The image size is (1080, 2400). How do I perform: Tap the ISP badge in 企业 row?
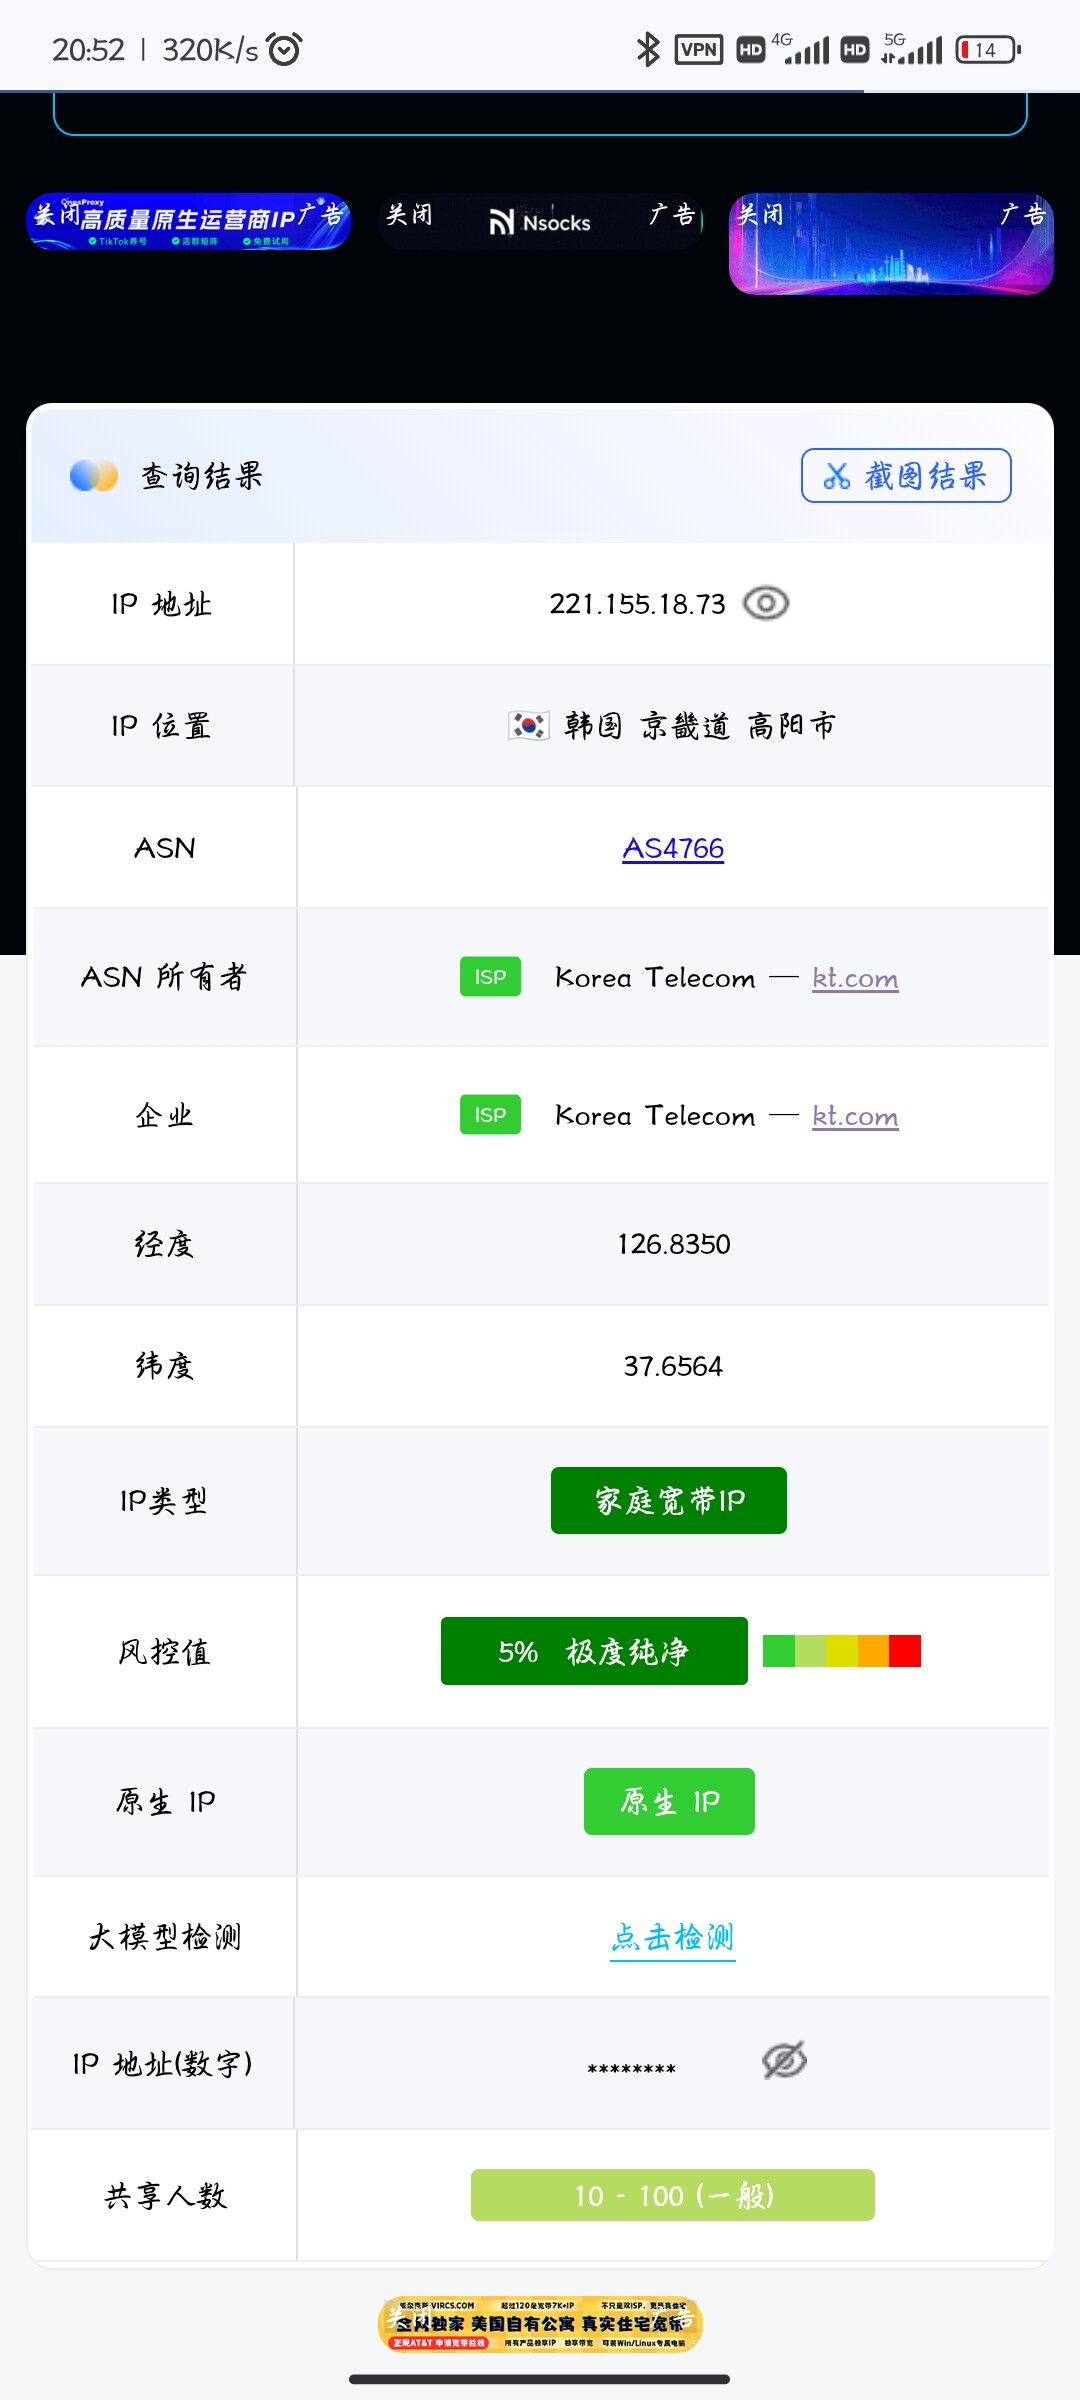pyautogui.click(x=490, y=1115)
